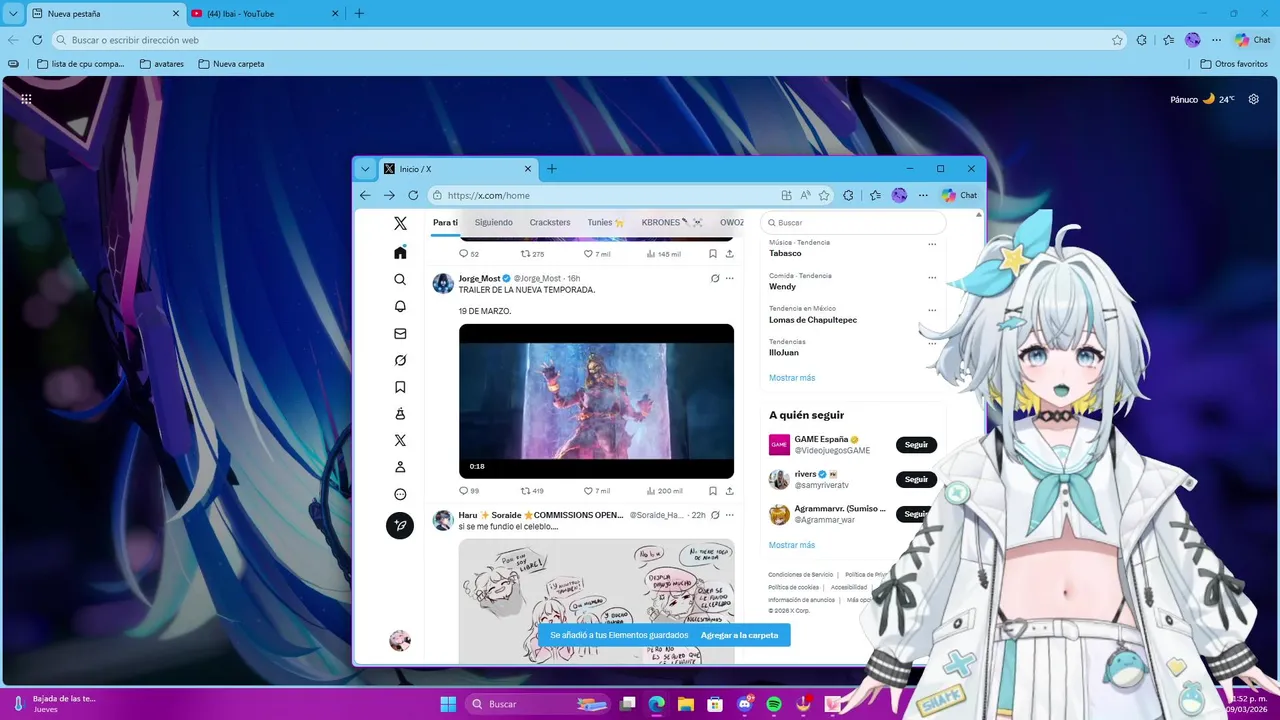
Task: Open new tab plus in X window
Action: [x=552, y=169]
